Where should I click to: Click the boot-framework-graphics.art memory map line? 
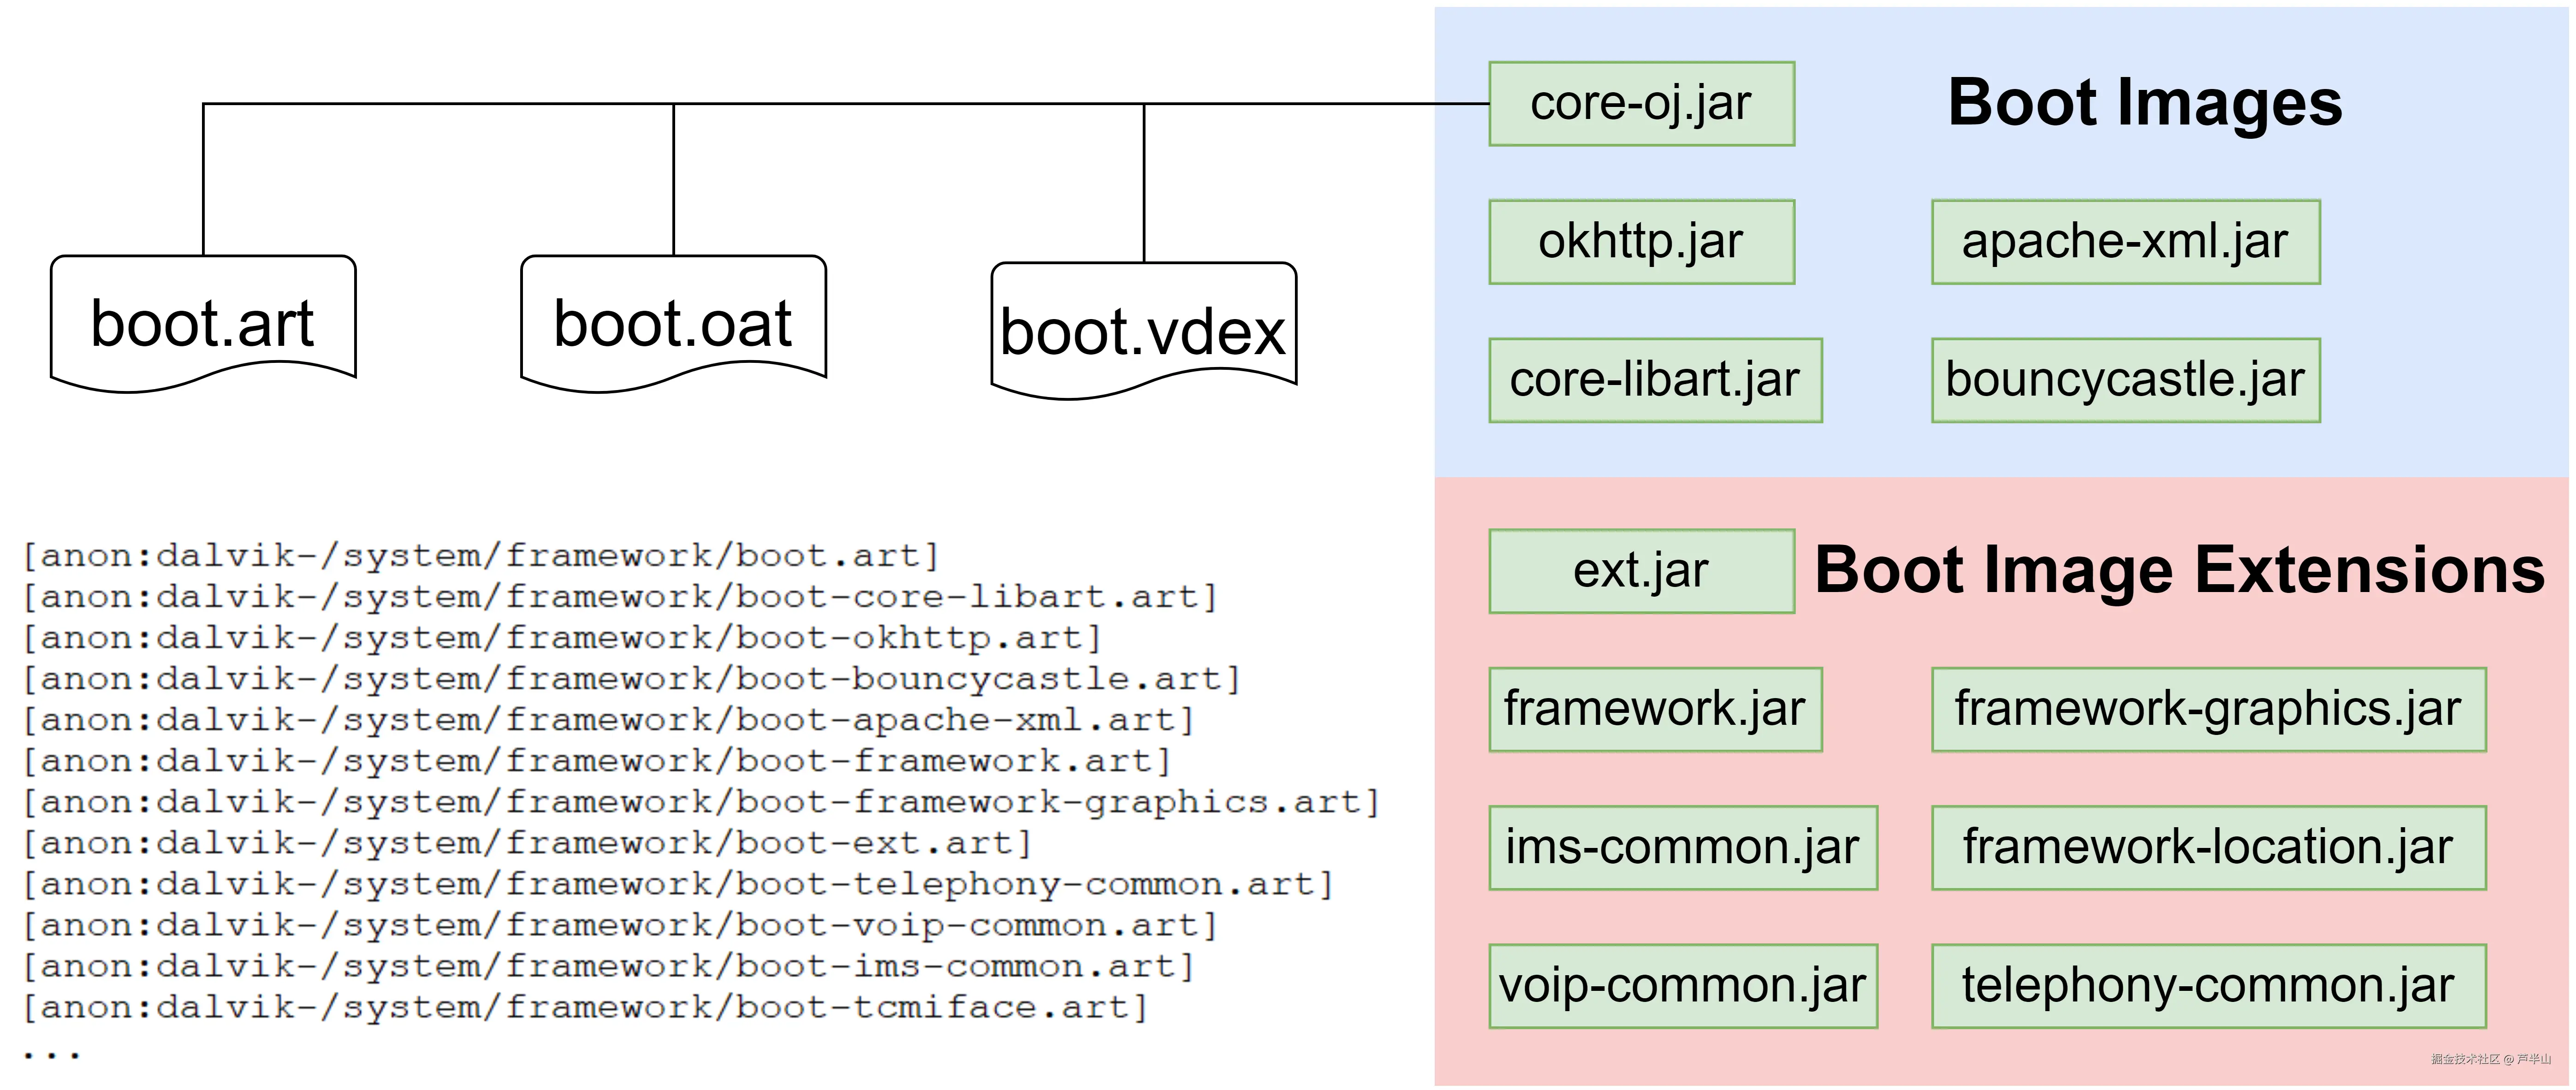point(700,802)
